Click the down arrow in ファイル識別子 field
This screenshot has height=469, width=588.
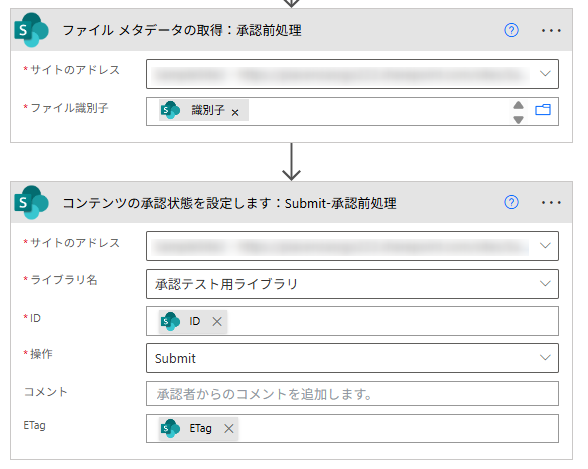[518, 120]
